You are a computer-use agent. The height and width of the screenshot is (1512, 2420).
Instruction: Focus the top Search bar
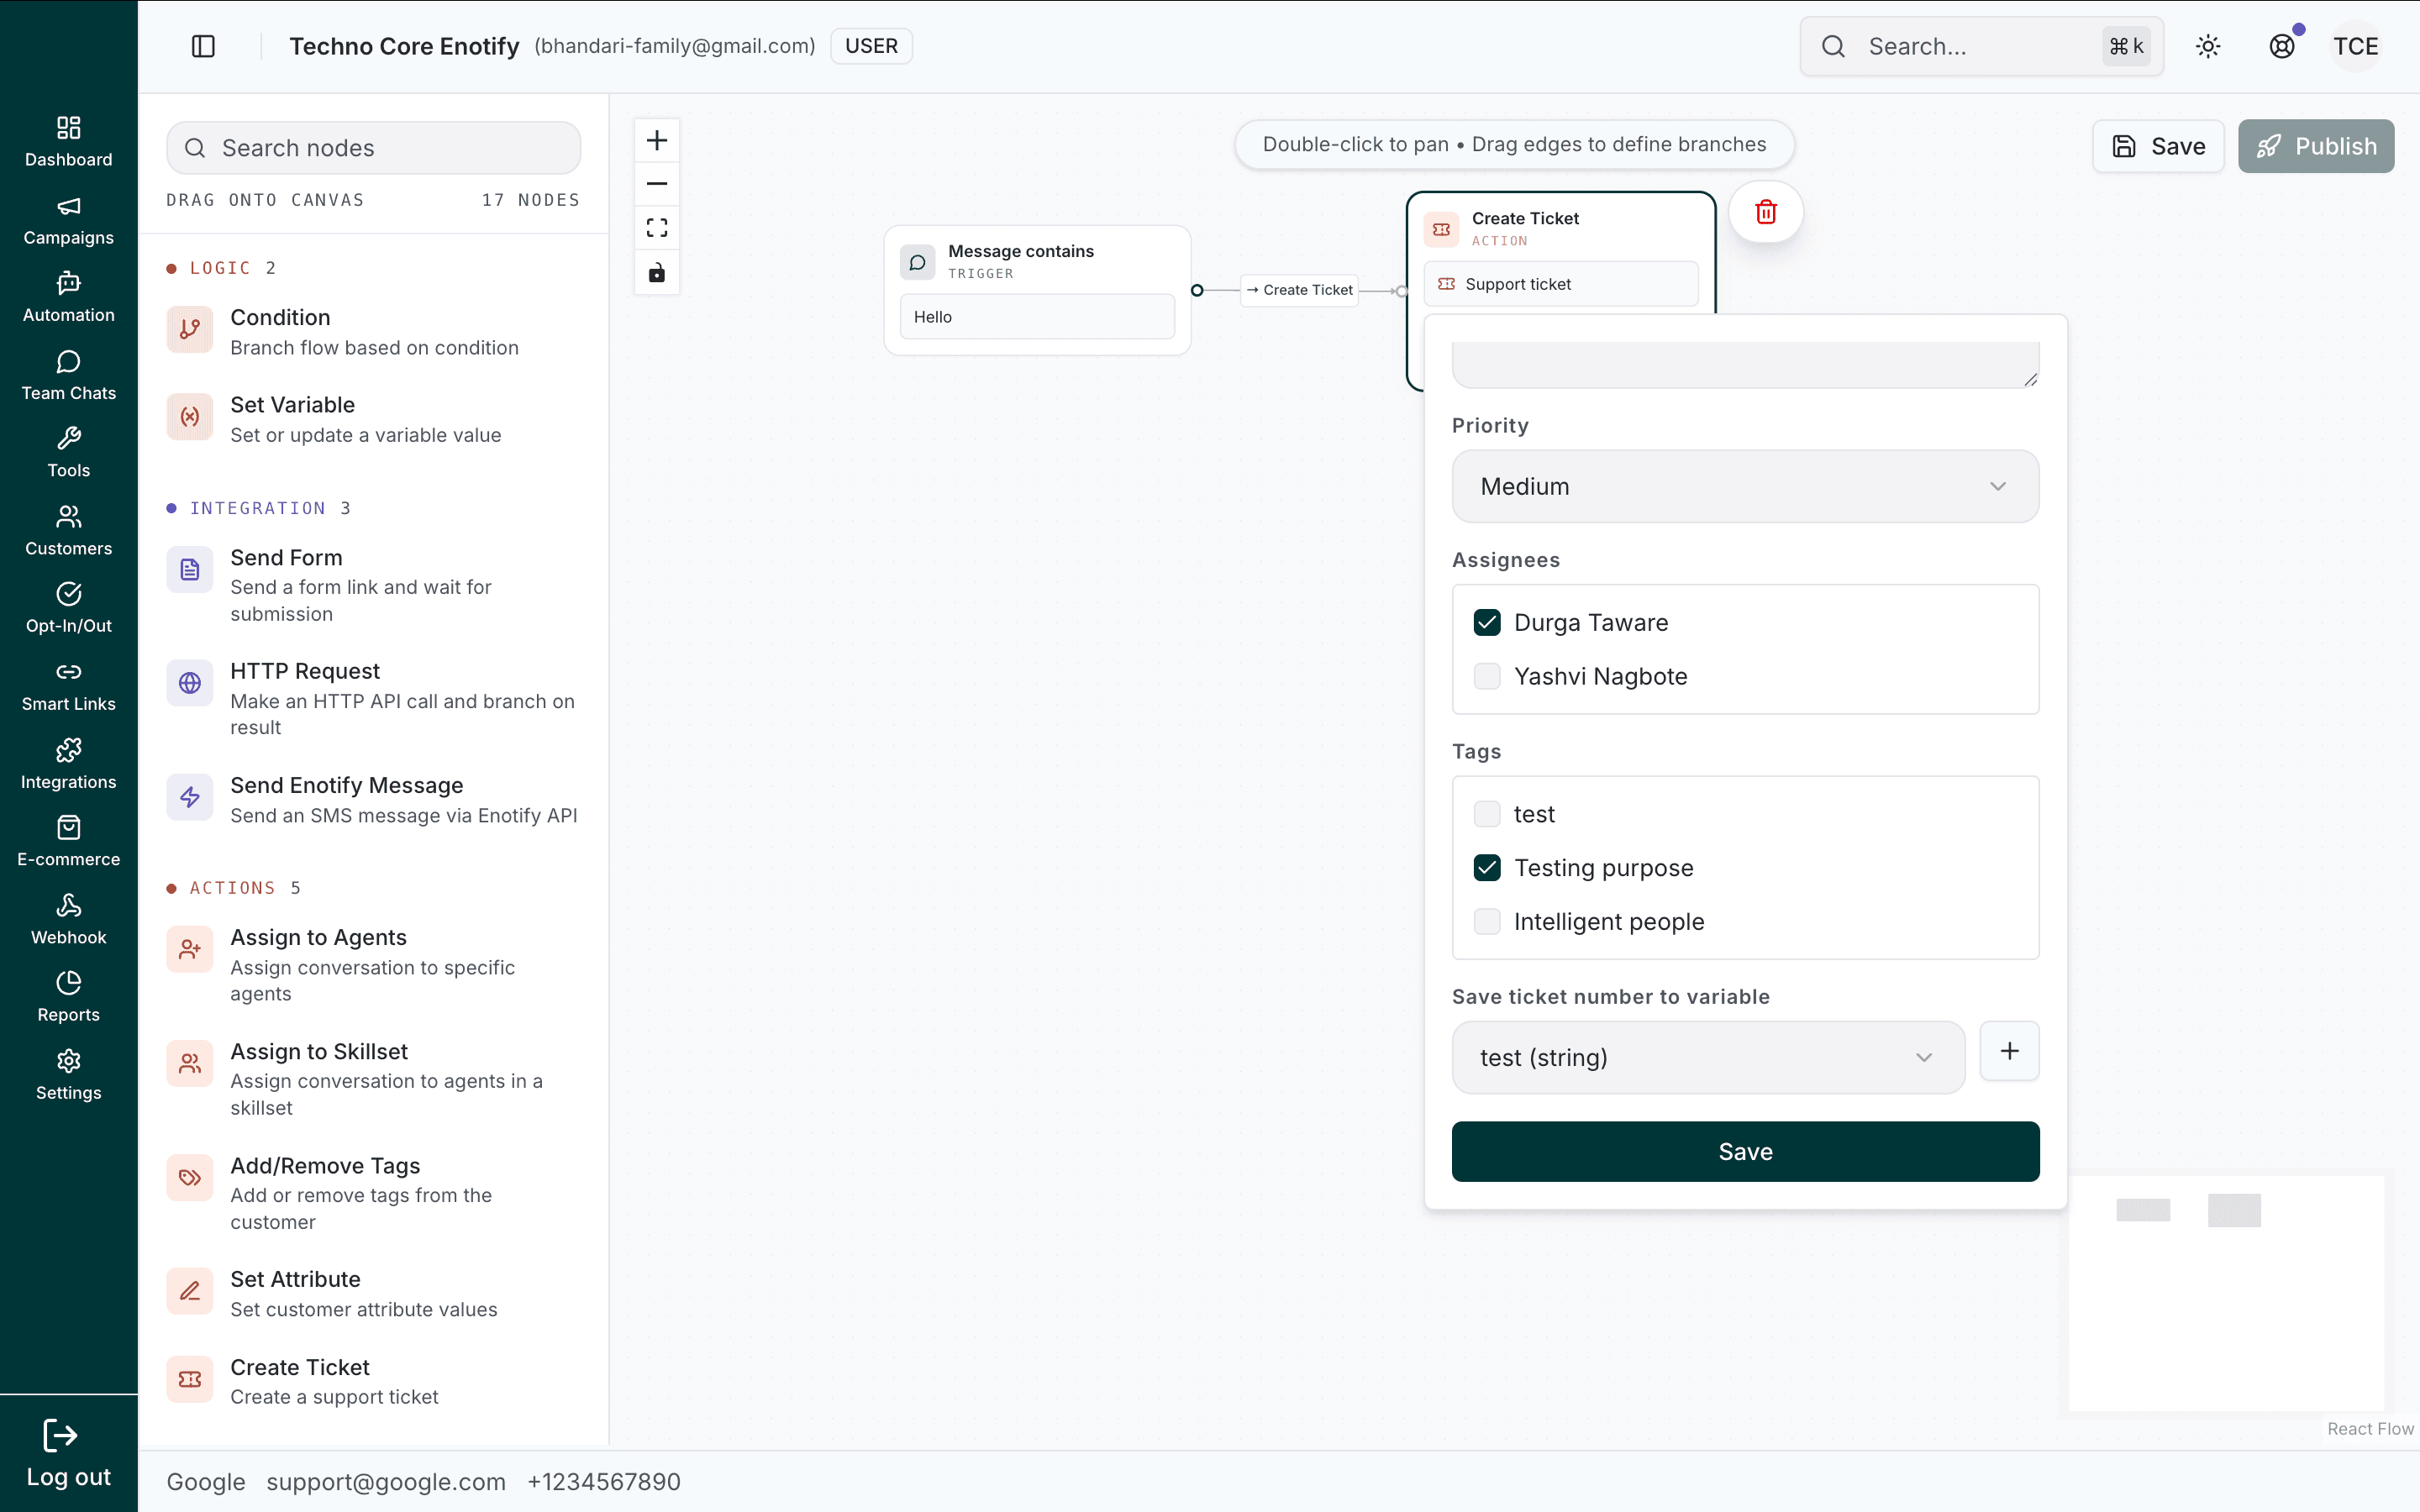tap(1981, 46)
